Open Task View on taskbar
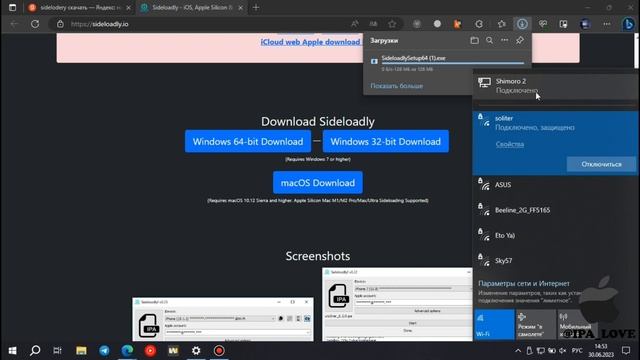The image size is (640, 360). pos(58,351)
